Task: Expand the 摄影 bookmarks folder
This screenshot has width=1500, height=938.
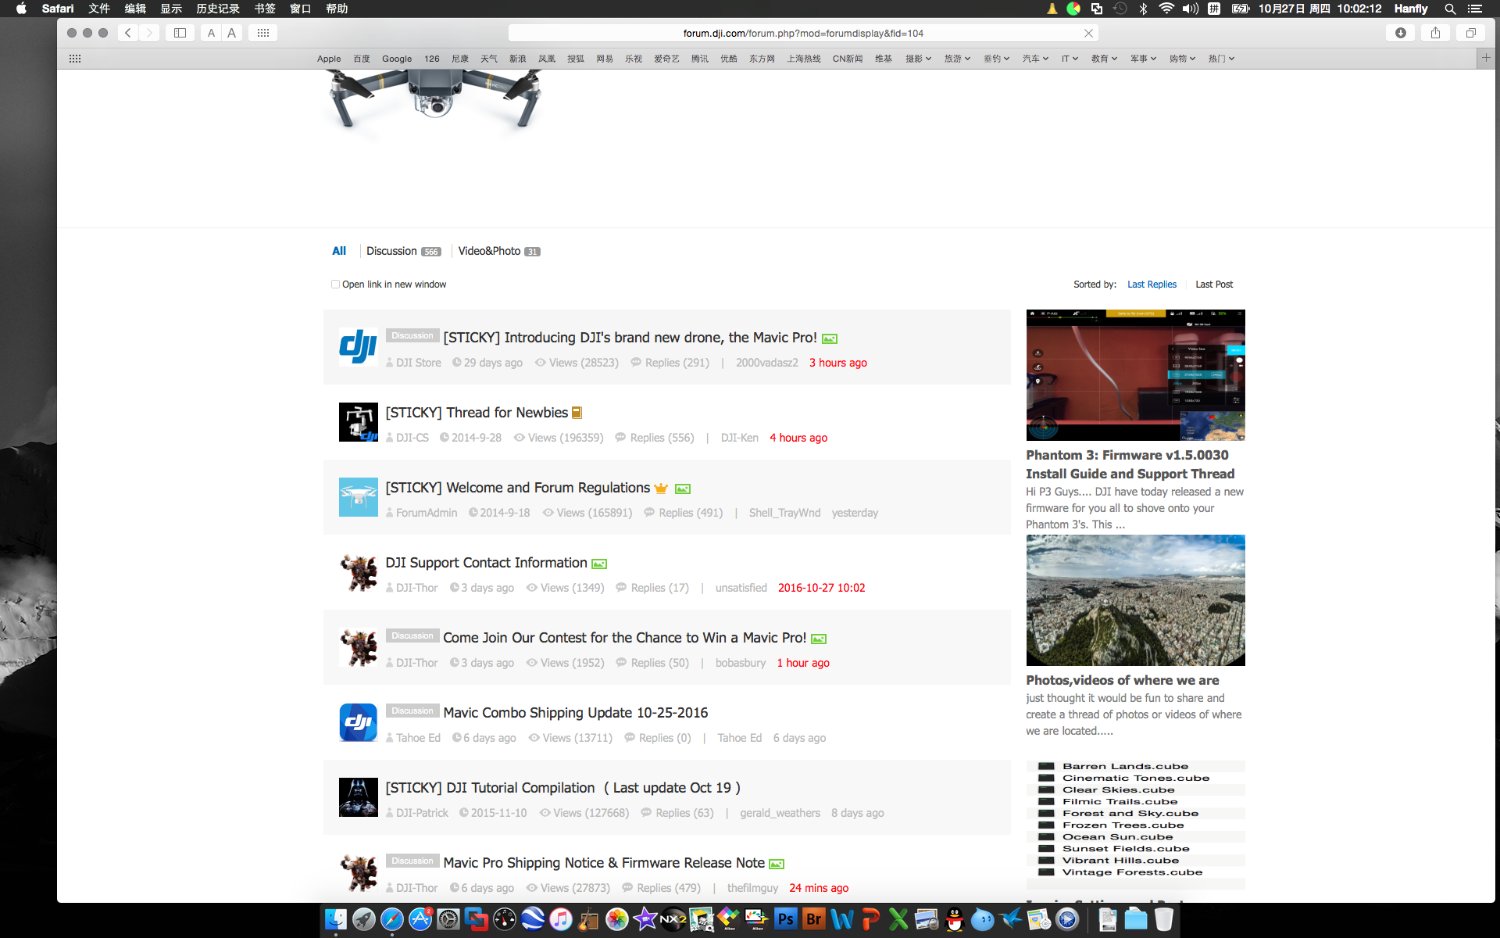Action: 918,59
